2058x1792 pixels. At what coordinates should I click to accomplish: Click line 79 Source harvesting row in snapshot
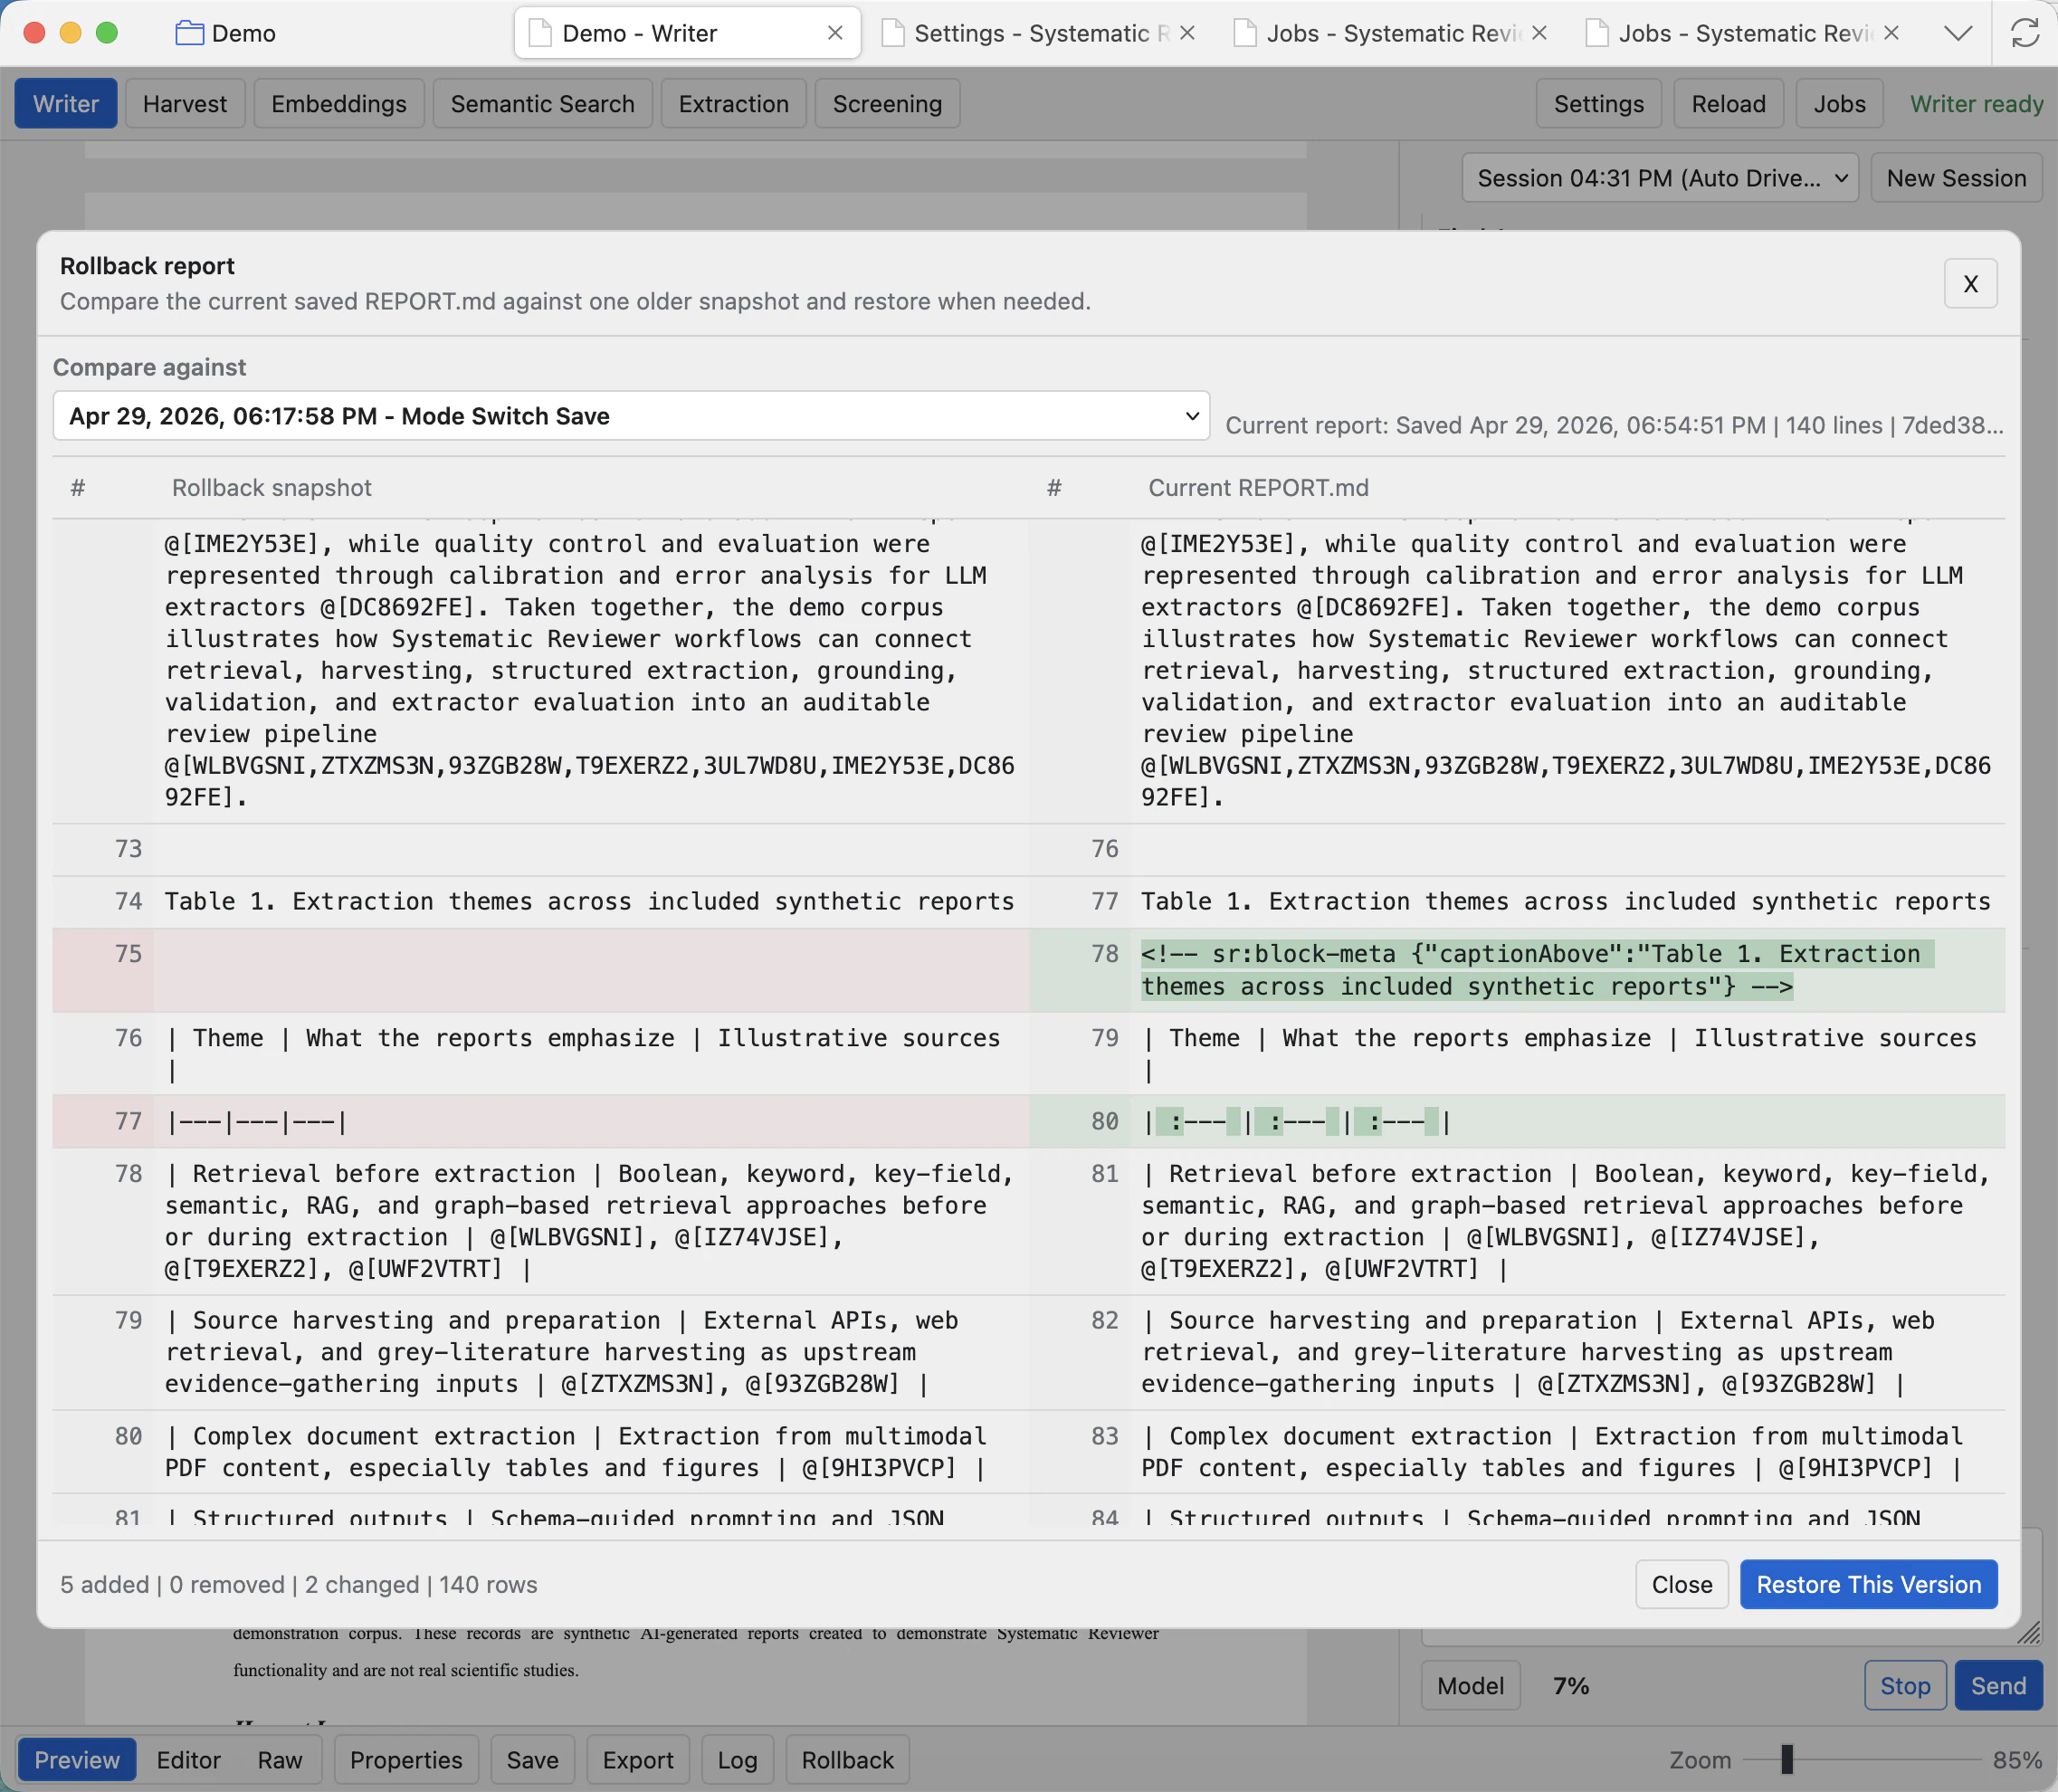tap(541, 1352)
